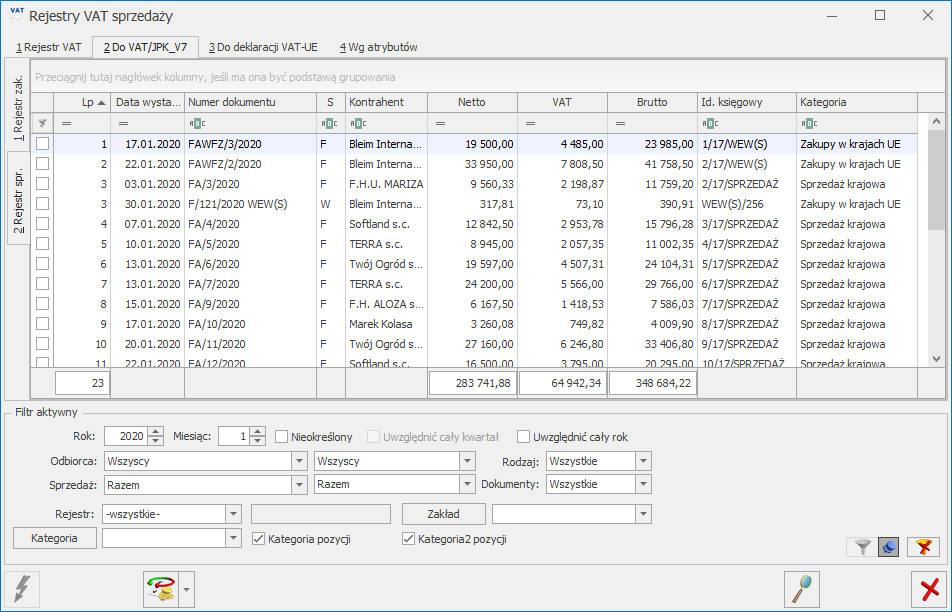Open document preview with magnifier icon

click(x=800, y=589)
